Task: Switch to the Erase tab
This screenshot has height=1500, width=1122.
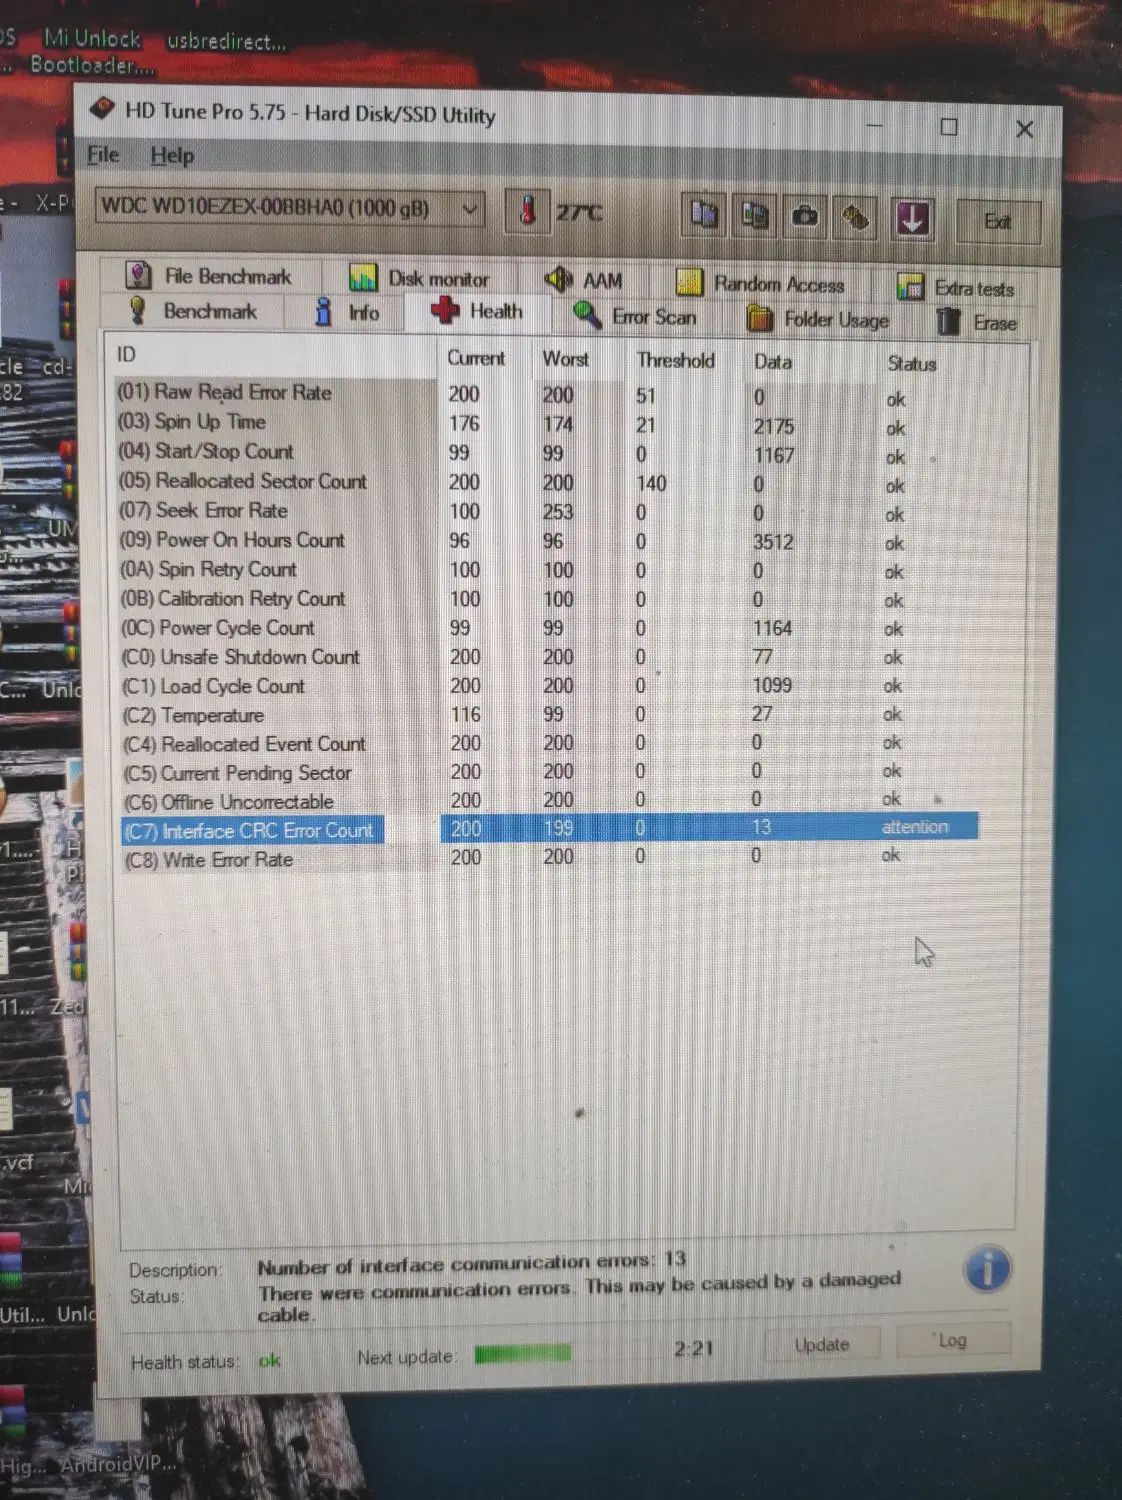Action: [978, 322]
